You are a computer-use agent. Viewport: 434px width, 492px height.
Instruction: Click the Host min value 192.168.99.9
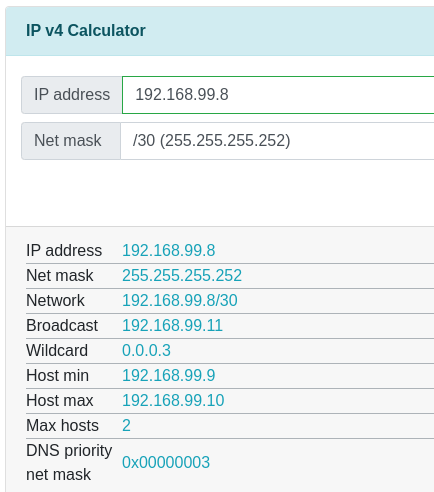click(169, 375)
